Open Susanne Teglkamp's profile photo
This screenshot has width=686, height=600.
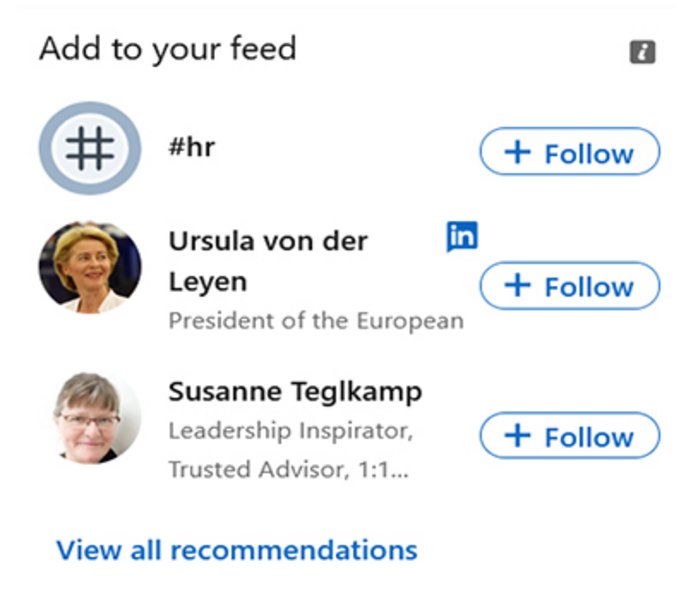(x=96, y=418)
